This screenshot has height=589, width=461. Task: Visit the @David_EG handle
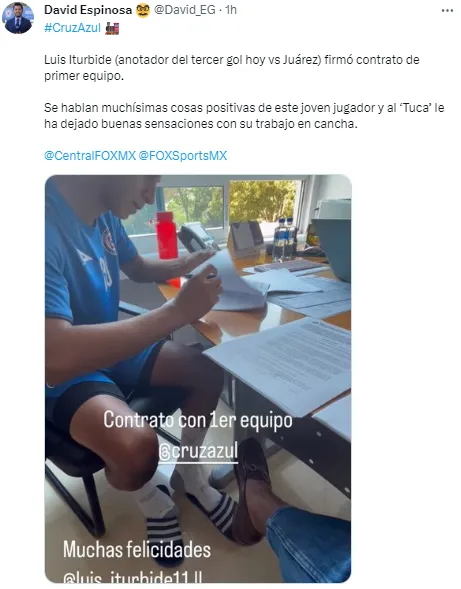tap(184, 10)
